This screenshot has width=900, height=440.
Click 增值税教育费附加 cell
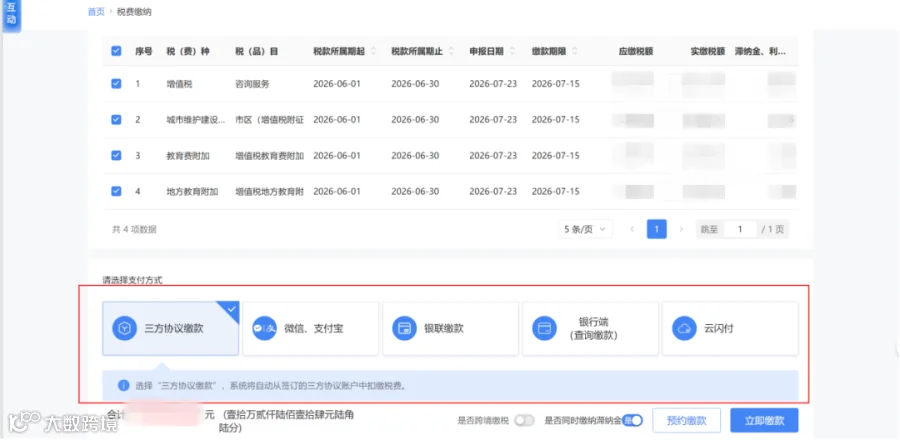pyautogui.click(x=269, y=155)
